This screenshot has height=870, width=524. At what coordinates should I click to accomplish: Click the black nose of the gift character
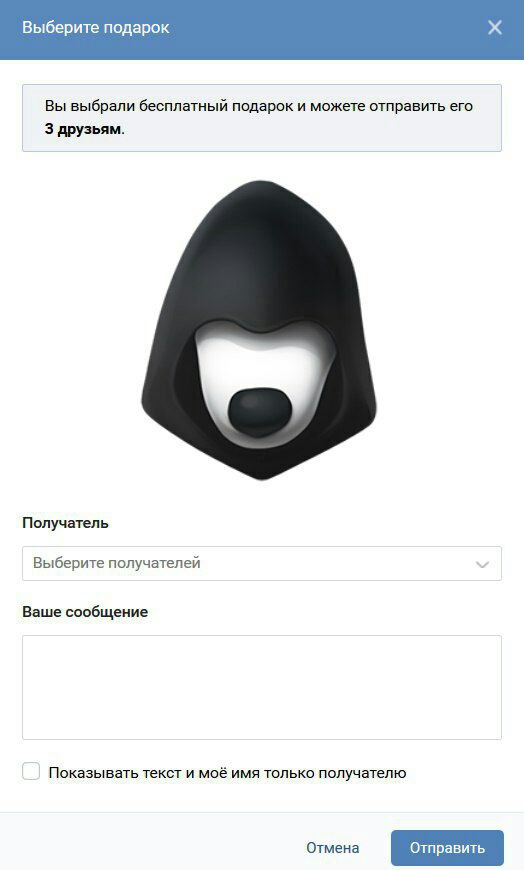tap(259, 412)
